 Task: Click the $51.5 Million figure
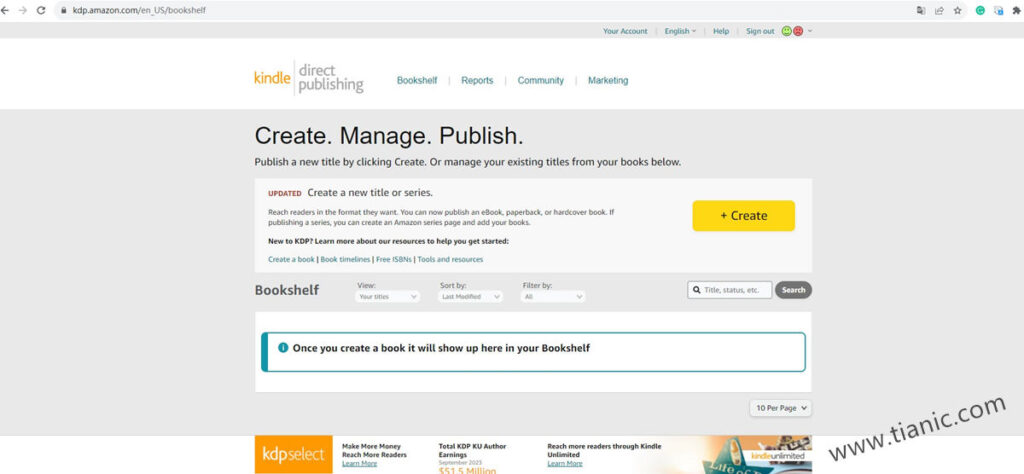[467, 470]
